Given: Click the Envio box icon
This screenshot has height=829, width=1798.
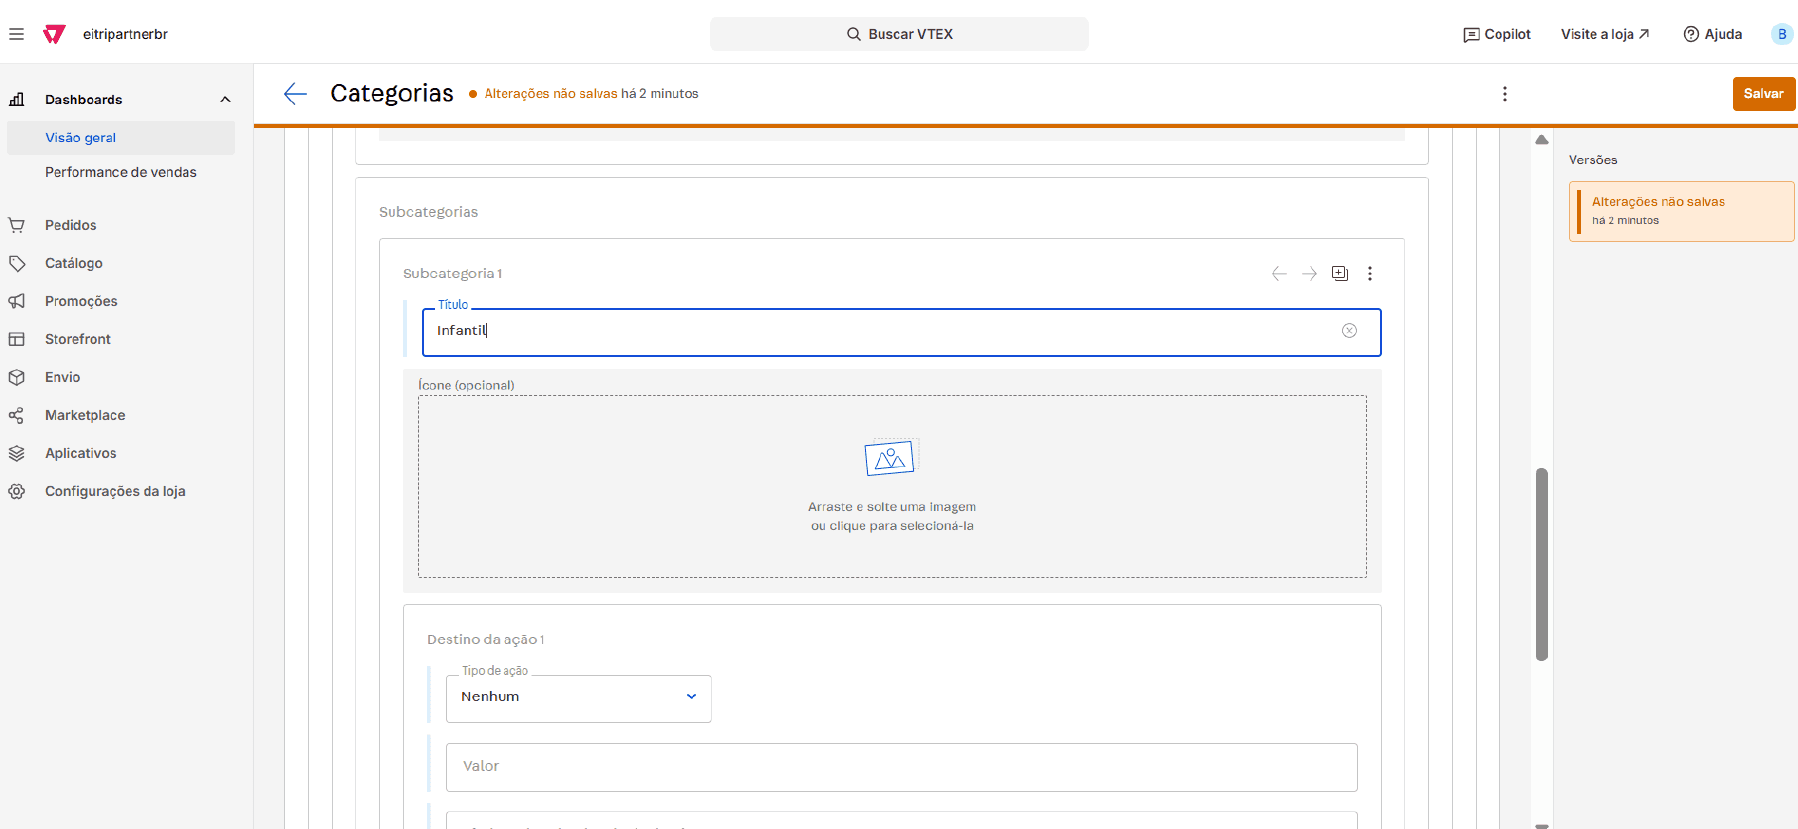Looking at the screenshot, I should click(16, 377).
